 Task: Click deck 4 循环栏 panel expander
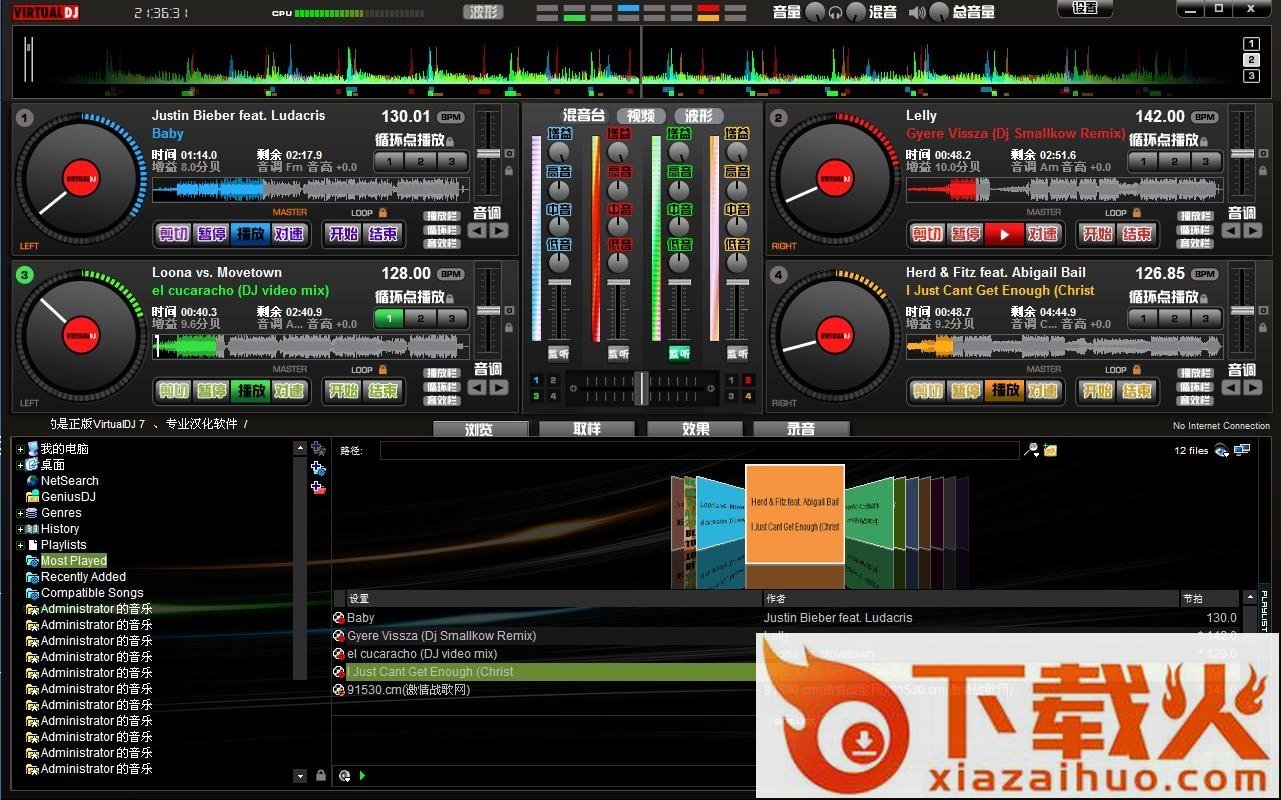pos(1196,387)
